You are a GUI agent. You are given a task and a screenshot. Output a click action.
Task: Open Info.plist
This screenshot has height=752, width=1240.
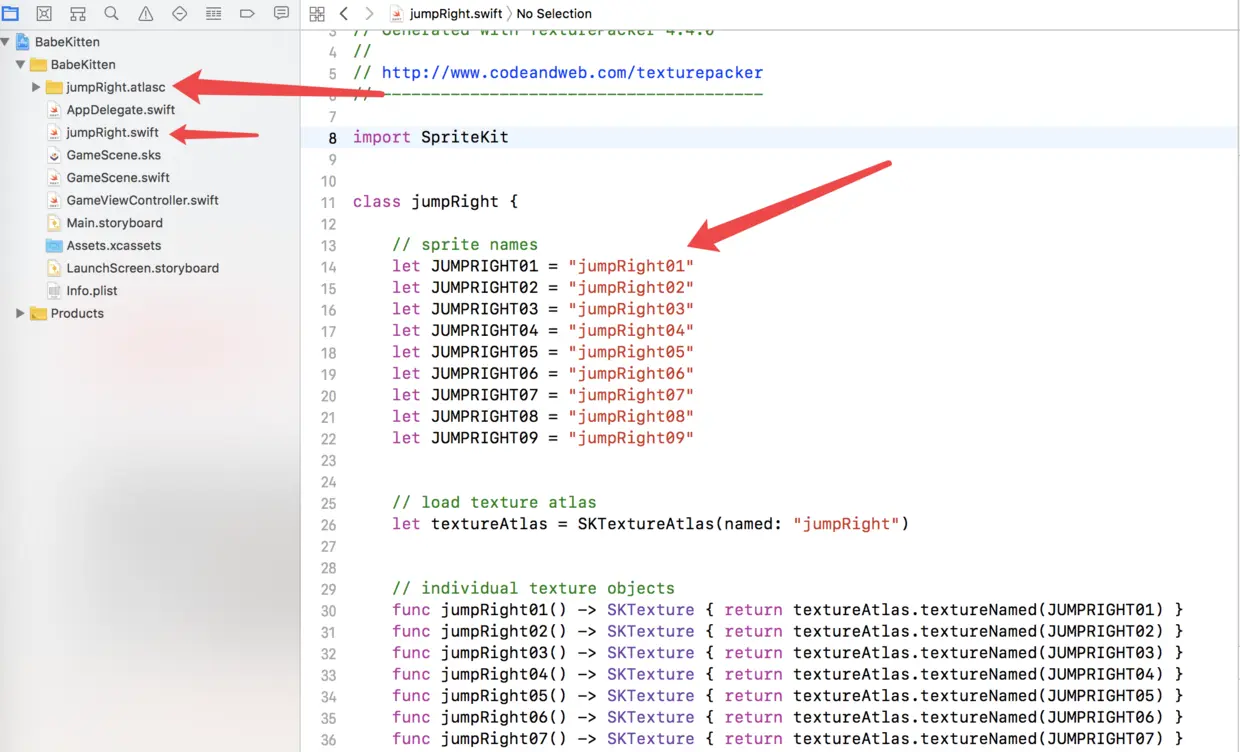click(x=93, y=291)
